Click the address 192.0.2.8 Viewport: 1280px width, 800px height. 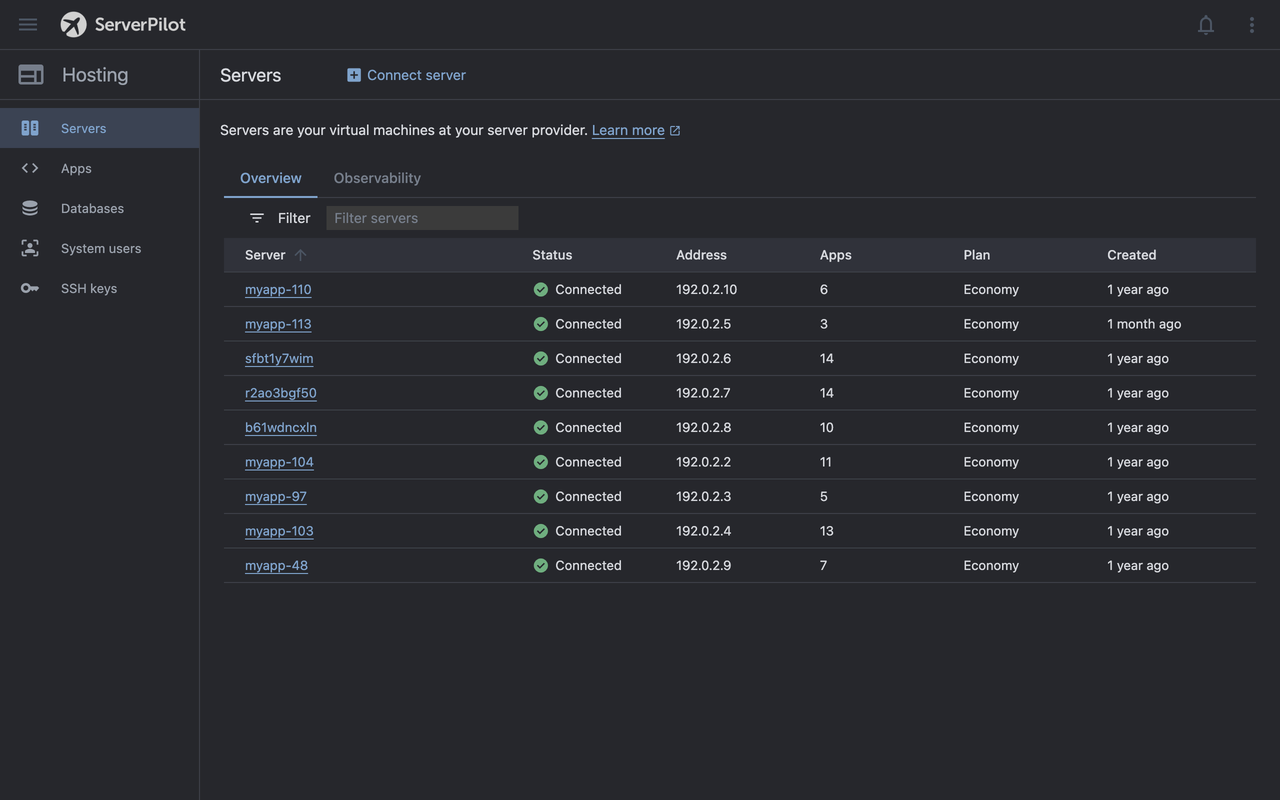click(x=703, y=427)
